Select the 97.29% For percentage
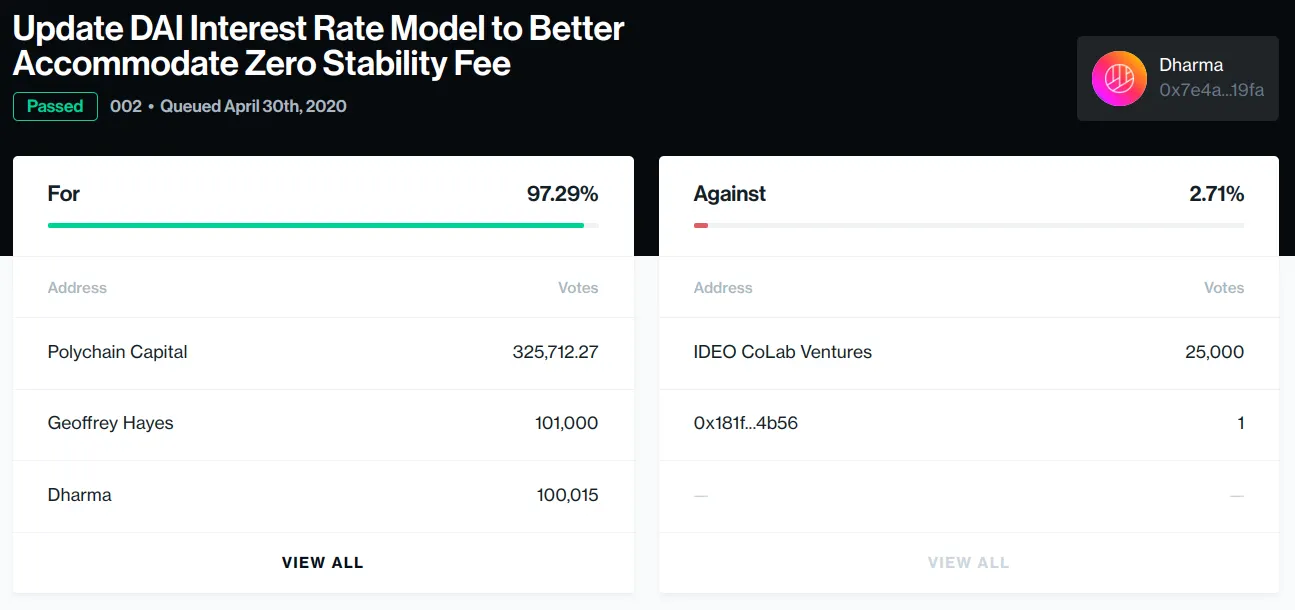The image size is (1295, 610). [563, 193]
